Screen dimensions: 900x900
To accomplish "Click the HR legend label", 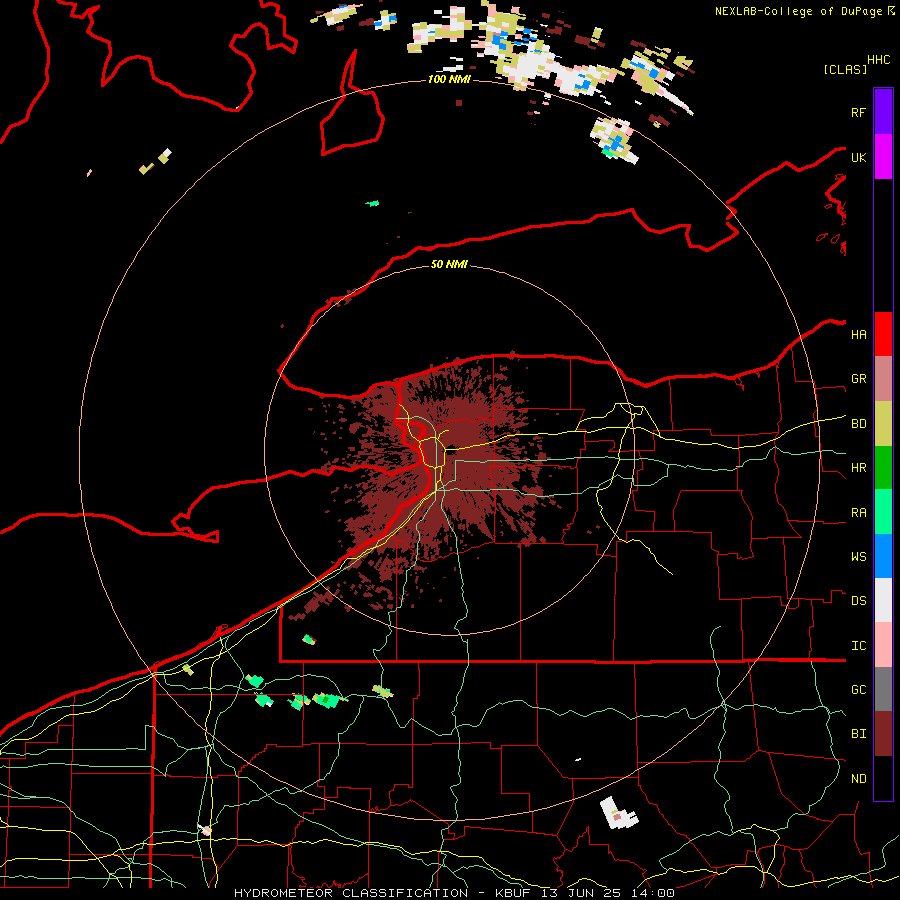I will 858,468.
